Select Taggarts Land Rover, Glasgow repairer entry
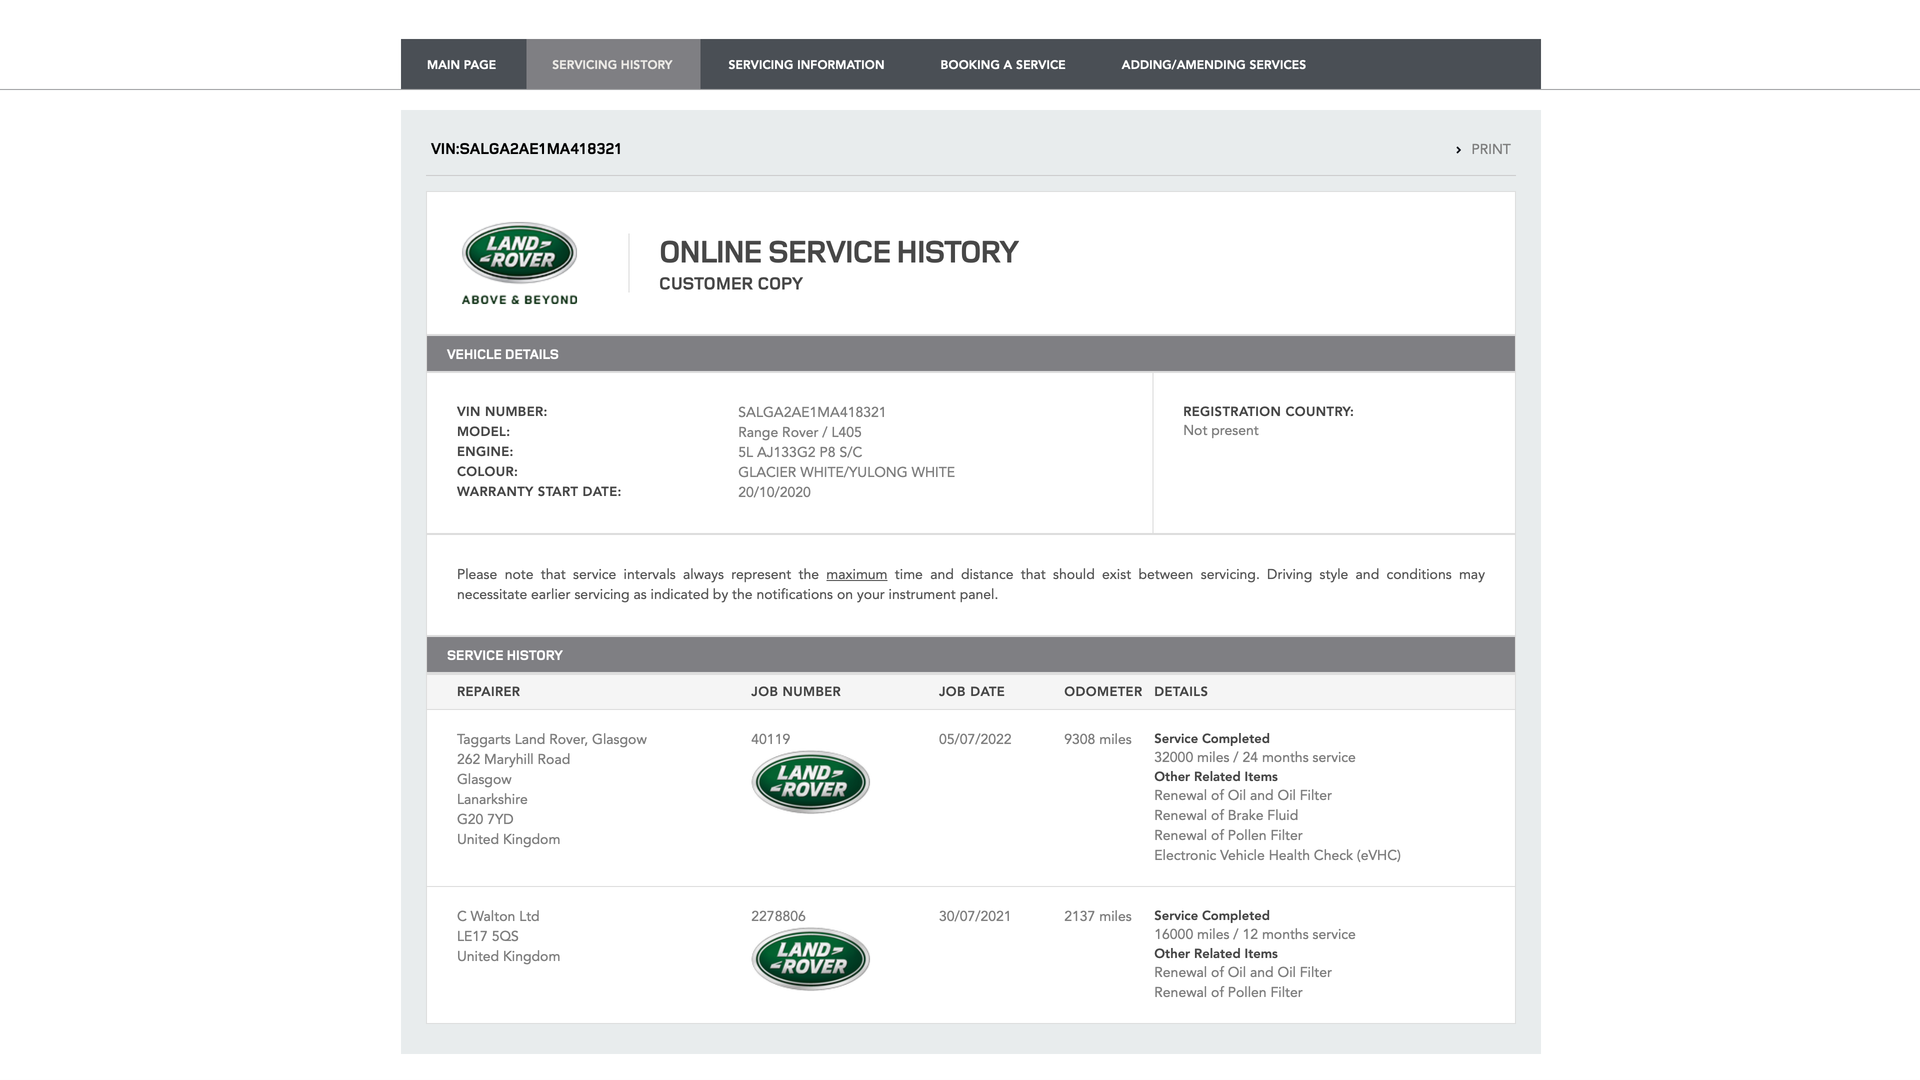Screen dimensions: 1920x1080 point(551,740)
